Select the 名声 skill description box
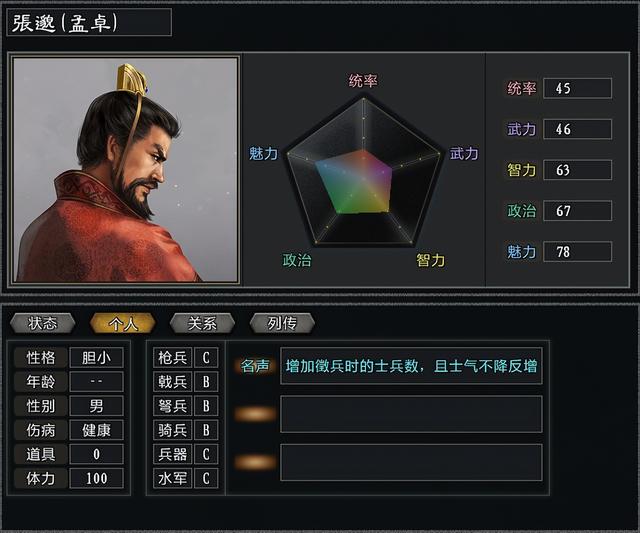The width and height of the screenshot is (640, 533). click(411, 366)
